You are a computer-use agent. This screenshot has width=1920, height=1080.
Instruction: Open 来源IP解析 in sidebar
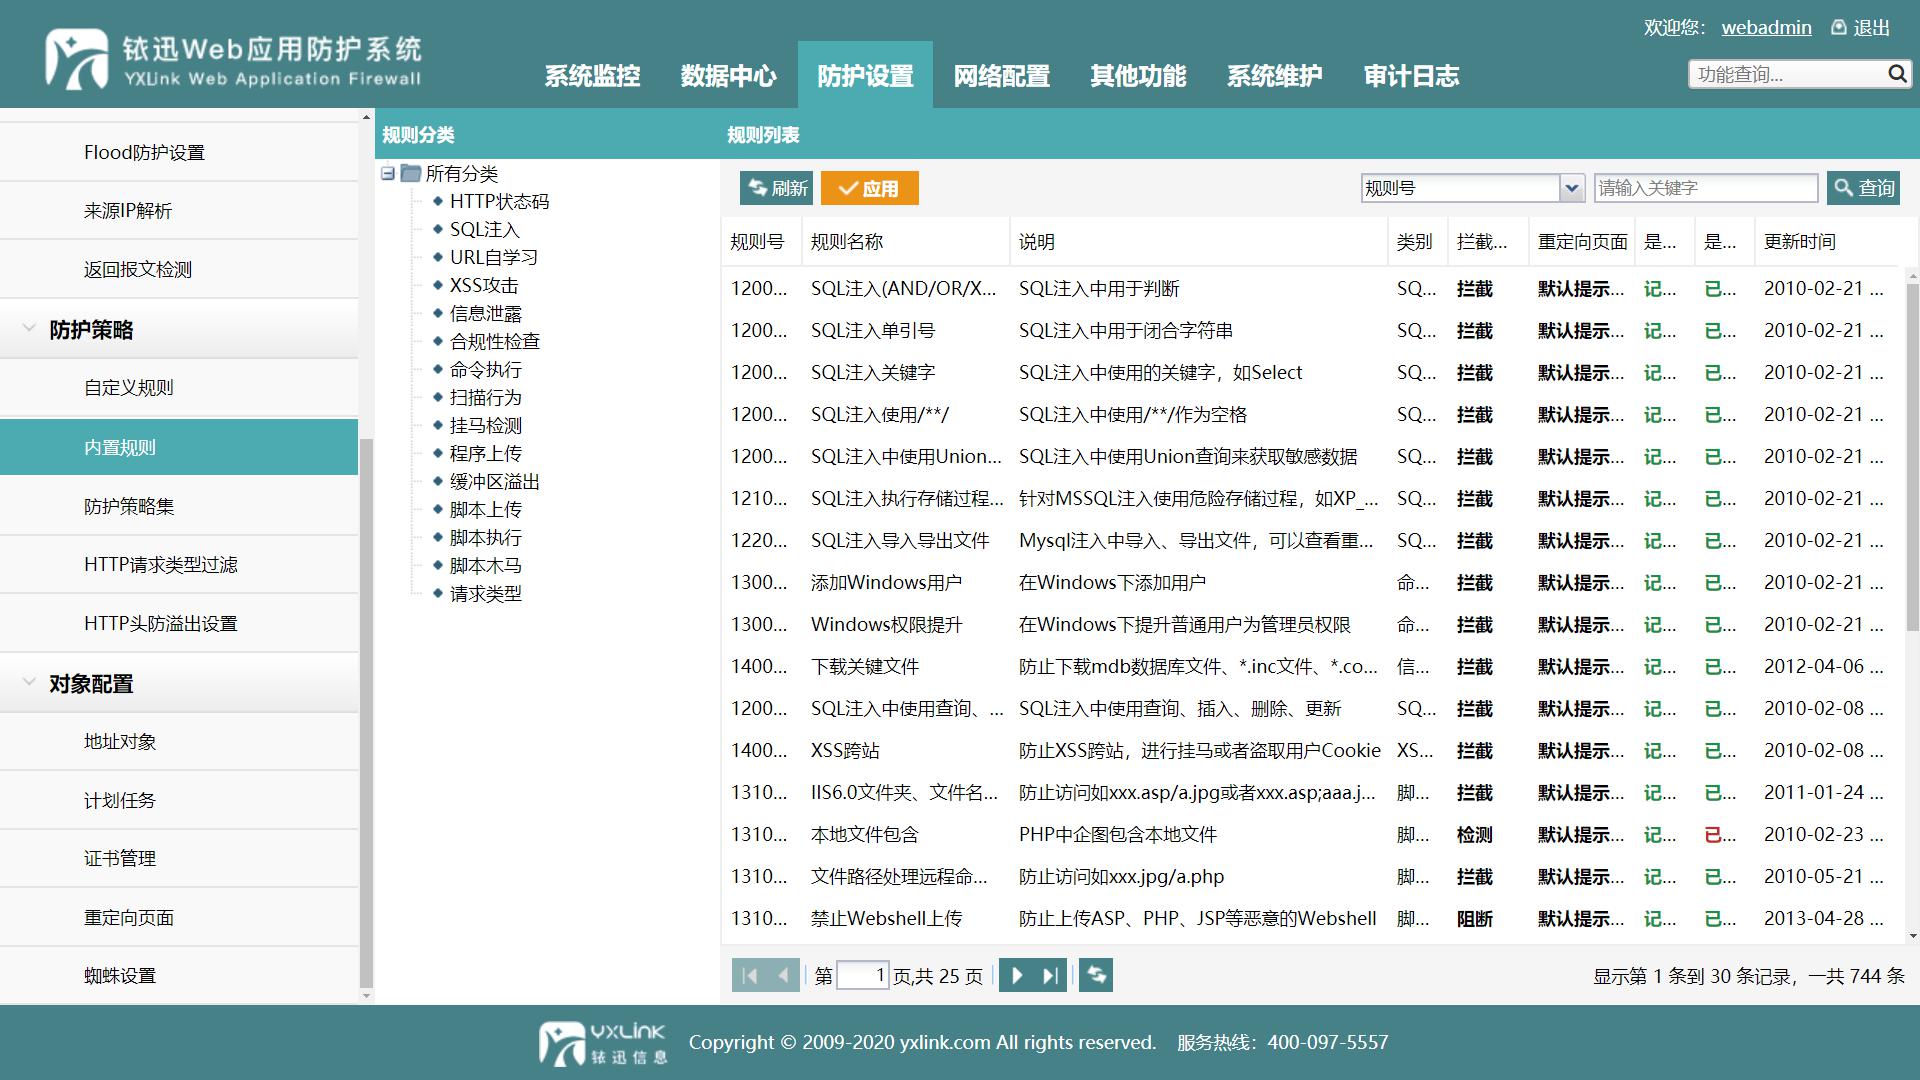(x=179, y=211)
